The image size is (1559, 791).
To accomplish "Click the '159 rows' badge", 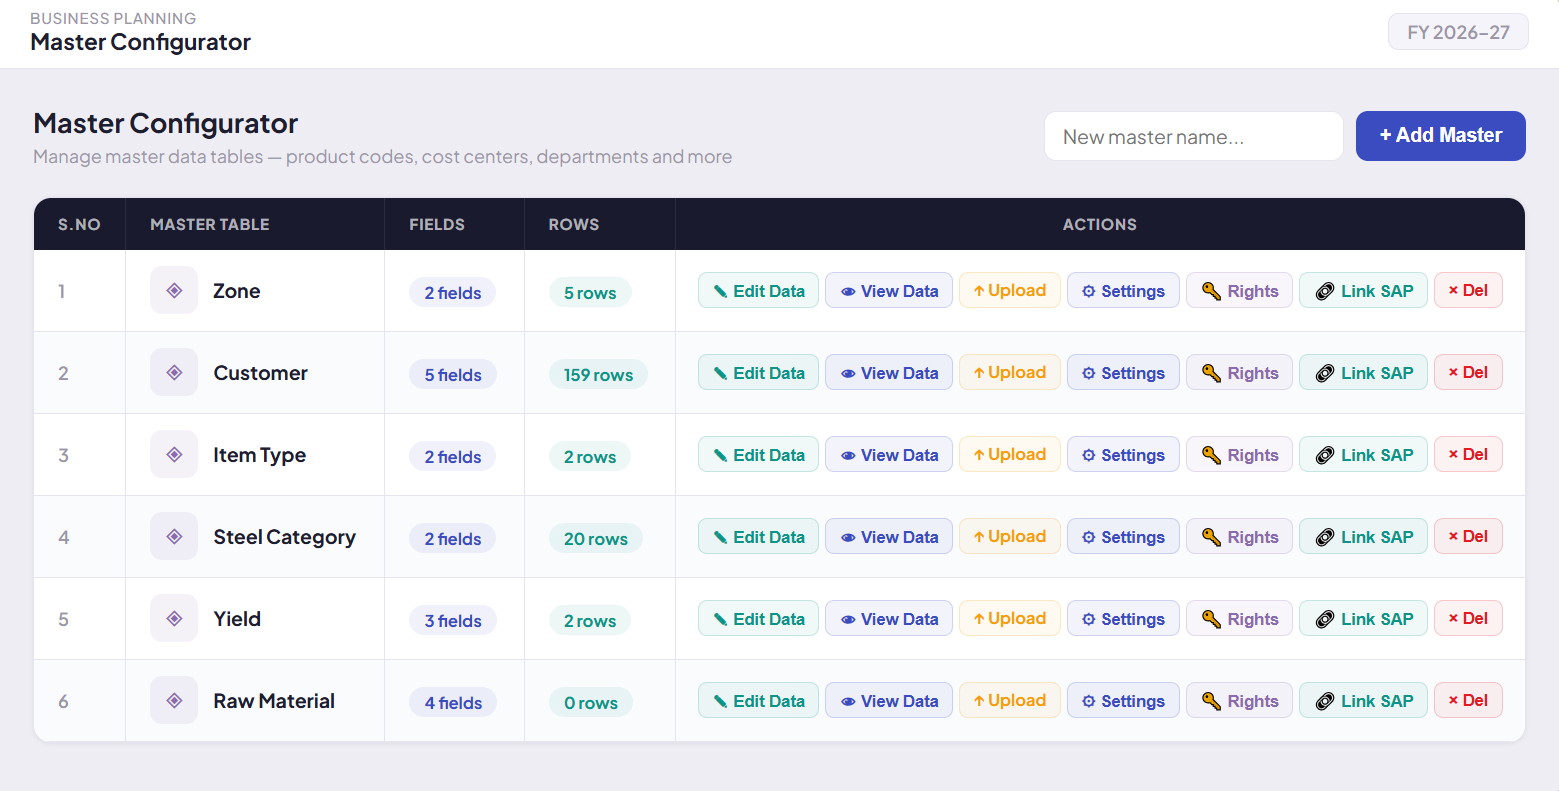I will (x=598, y=374).
